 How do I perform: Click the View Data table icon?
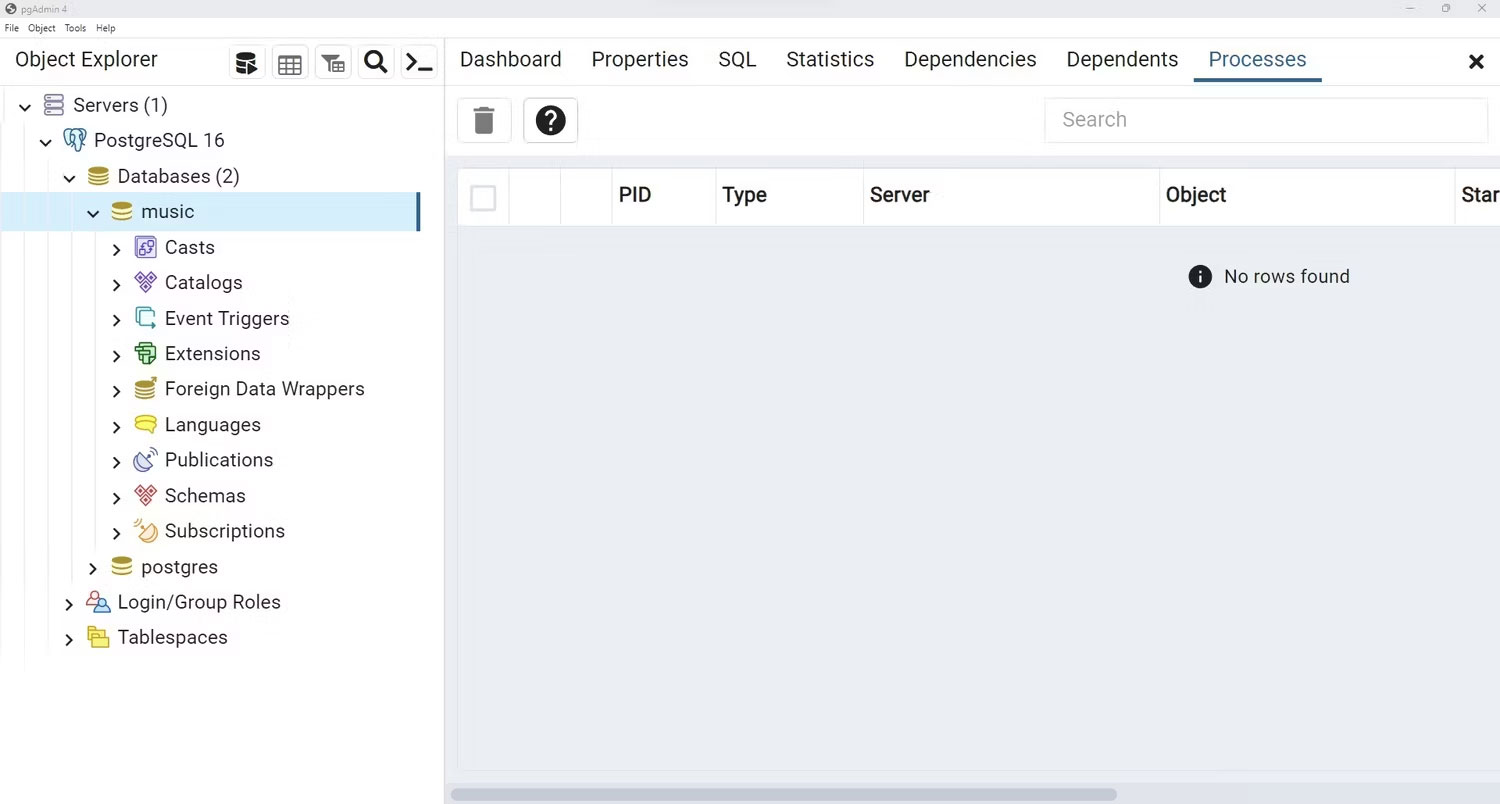click(x=290, y=64)
